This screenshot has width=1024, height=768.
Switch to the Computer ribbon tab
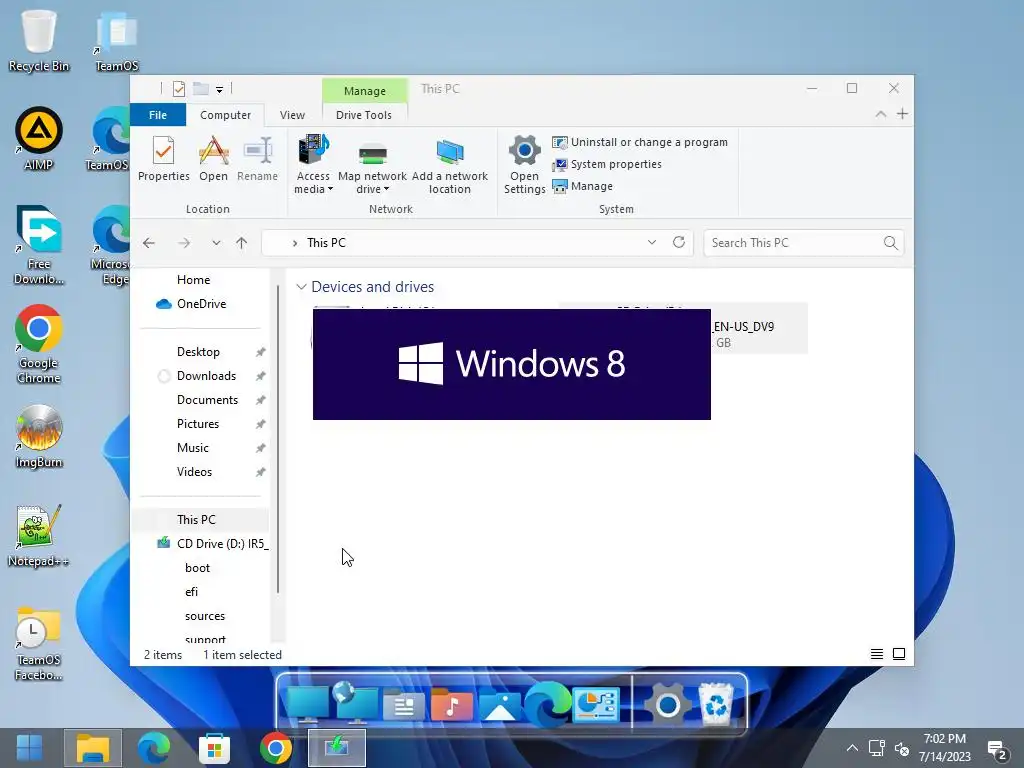[225, 115]
